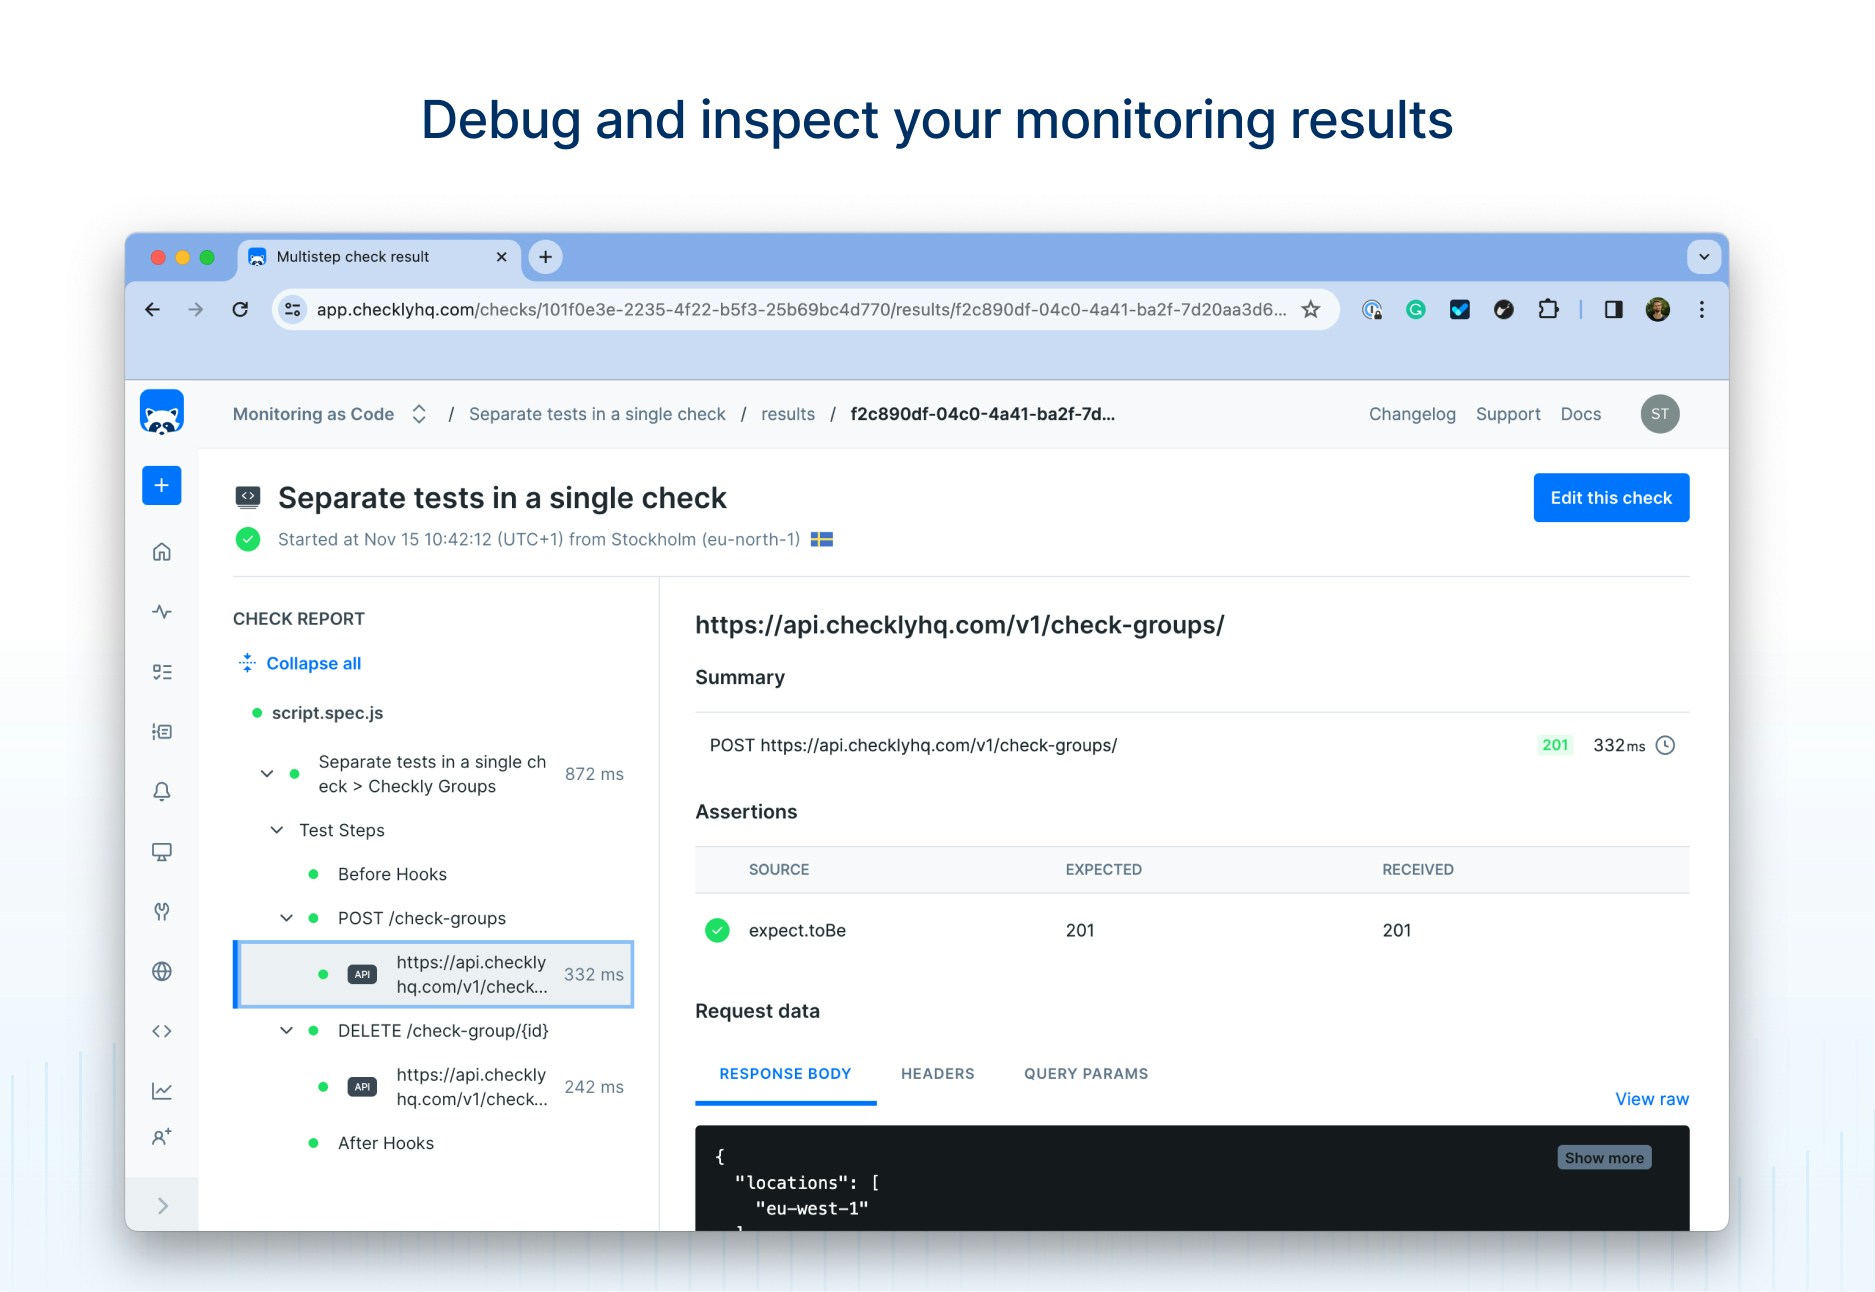
Task: Click the Edit this check button
Action: coord(1611,498)
